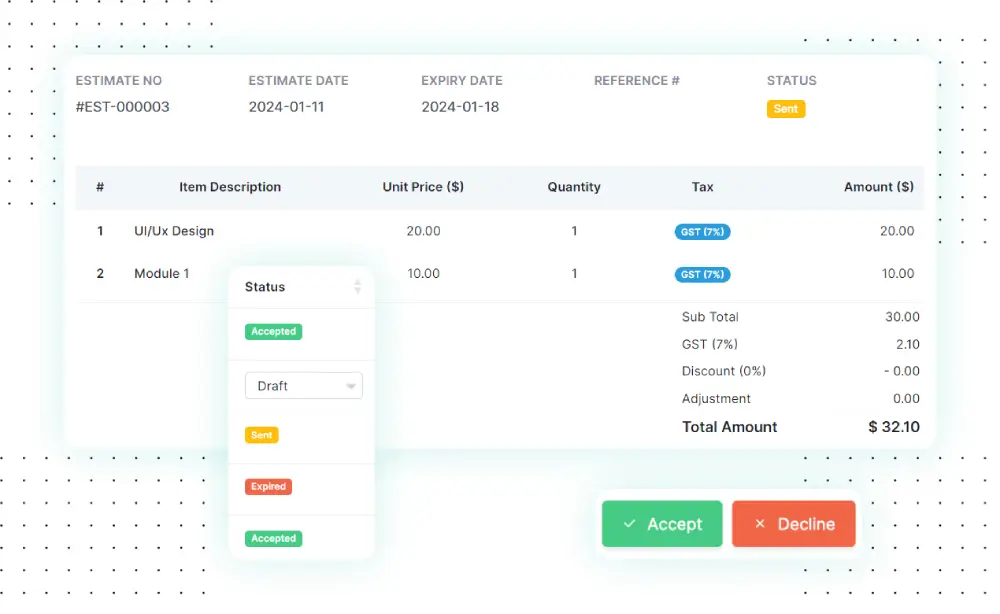Click the Quantity column header
The image size is (1000, 614).
(574, 187)
